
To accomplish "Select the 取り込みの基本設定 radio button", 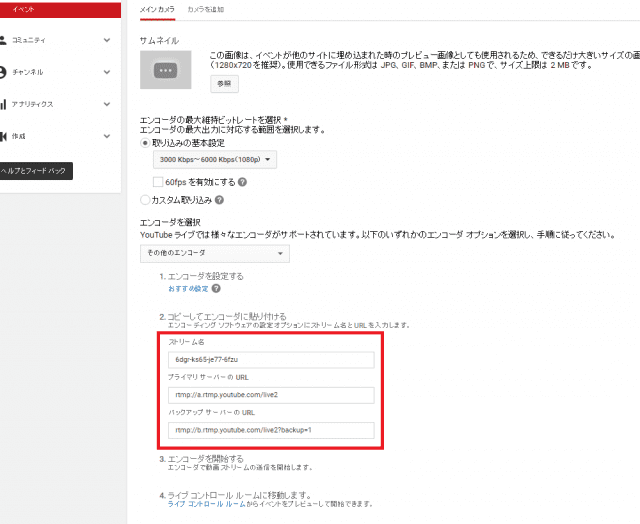I will click(x=144, y=143).
